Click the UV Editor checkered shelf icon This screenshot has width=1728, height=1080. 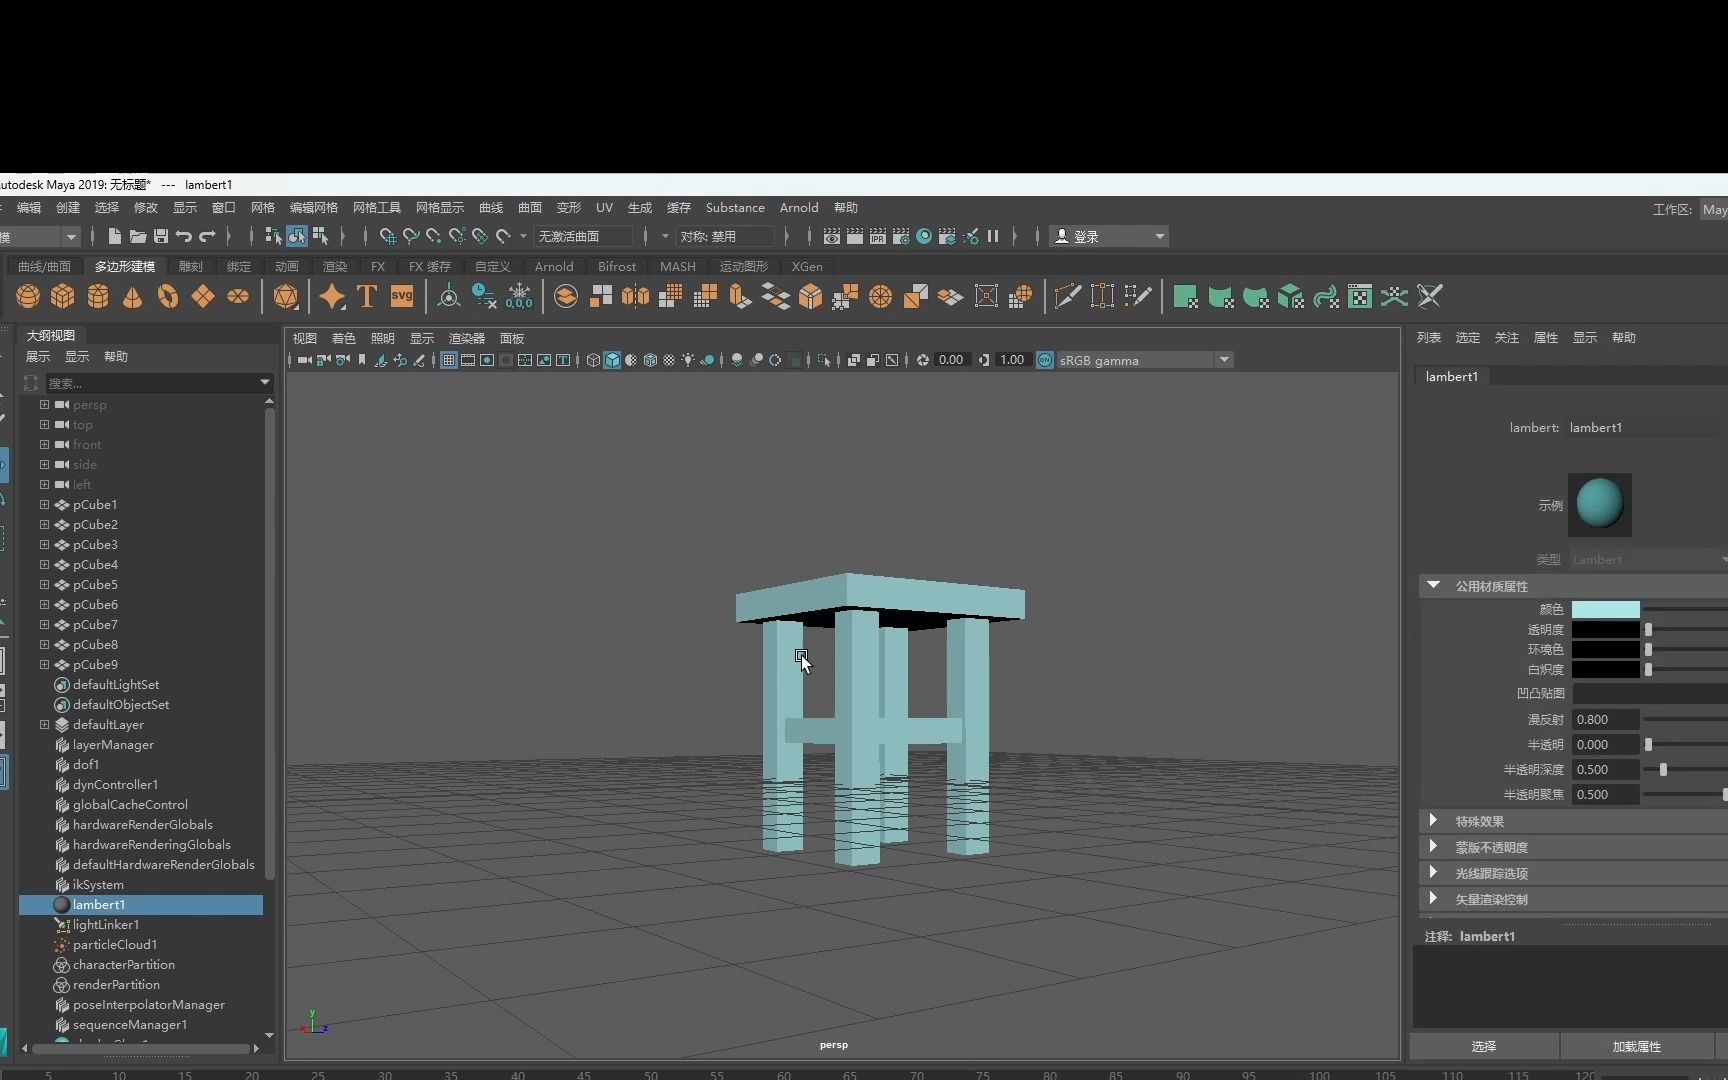coord(1360,296)
